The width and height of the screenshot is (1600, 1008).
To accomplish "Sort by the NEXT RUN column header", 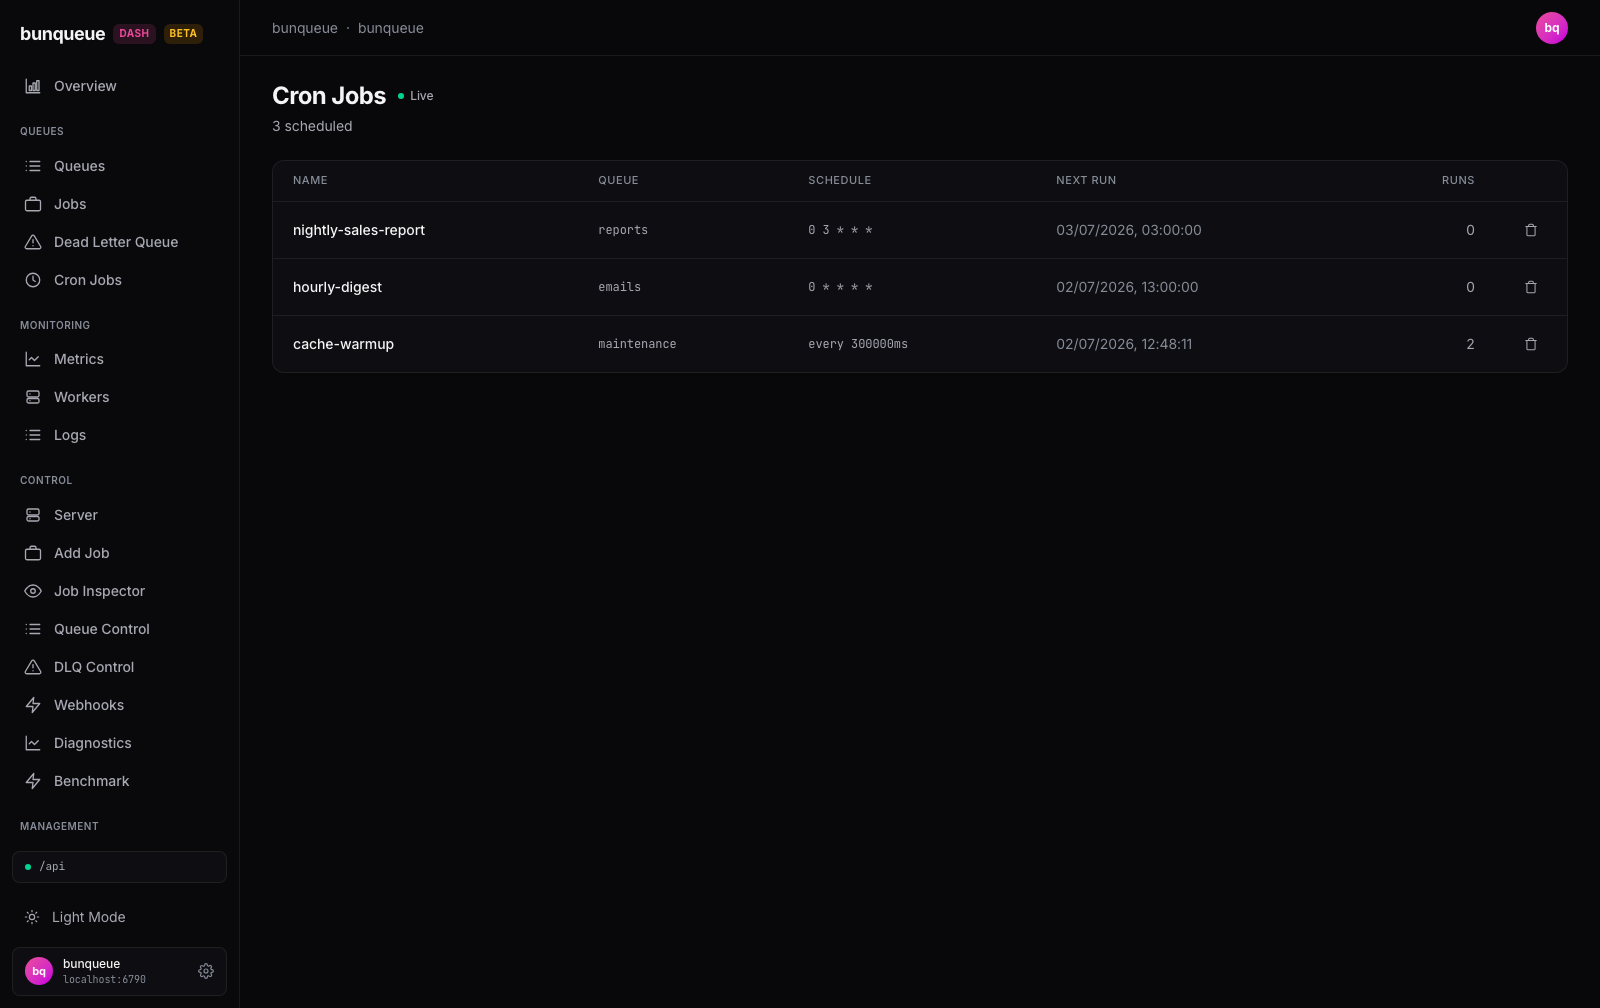I will [1086, 180].
